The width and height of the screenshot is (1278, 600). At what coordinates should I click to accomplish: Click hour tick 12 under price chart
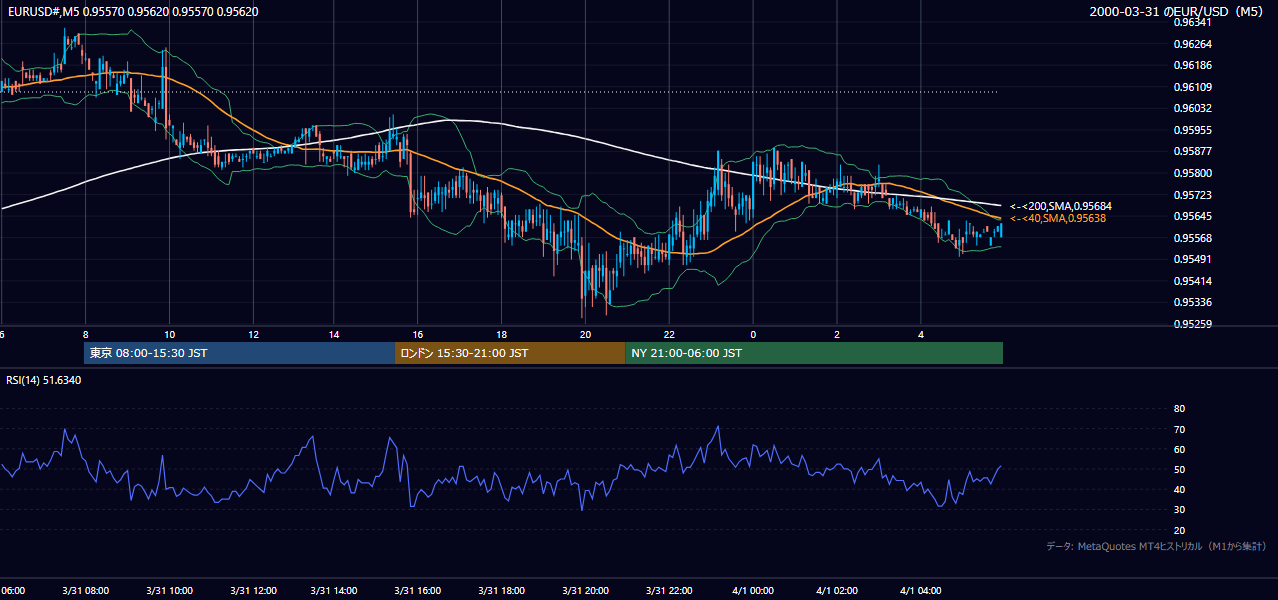point(253,335)
